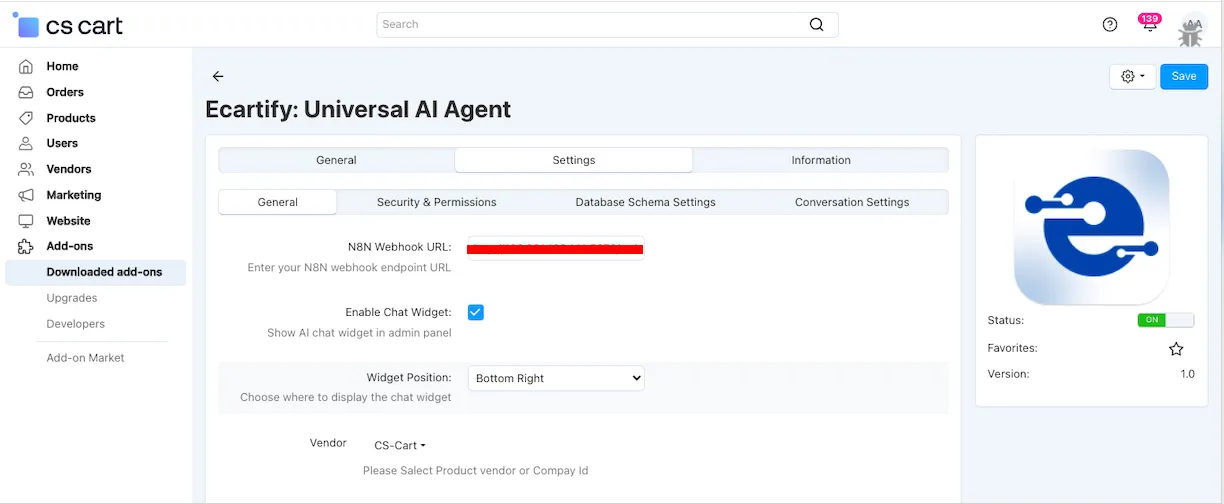Click the 'Ecartify: Universal AI Agent' heading
1224x504 pixels.
click(x=358, y=109)
